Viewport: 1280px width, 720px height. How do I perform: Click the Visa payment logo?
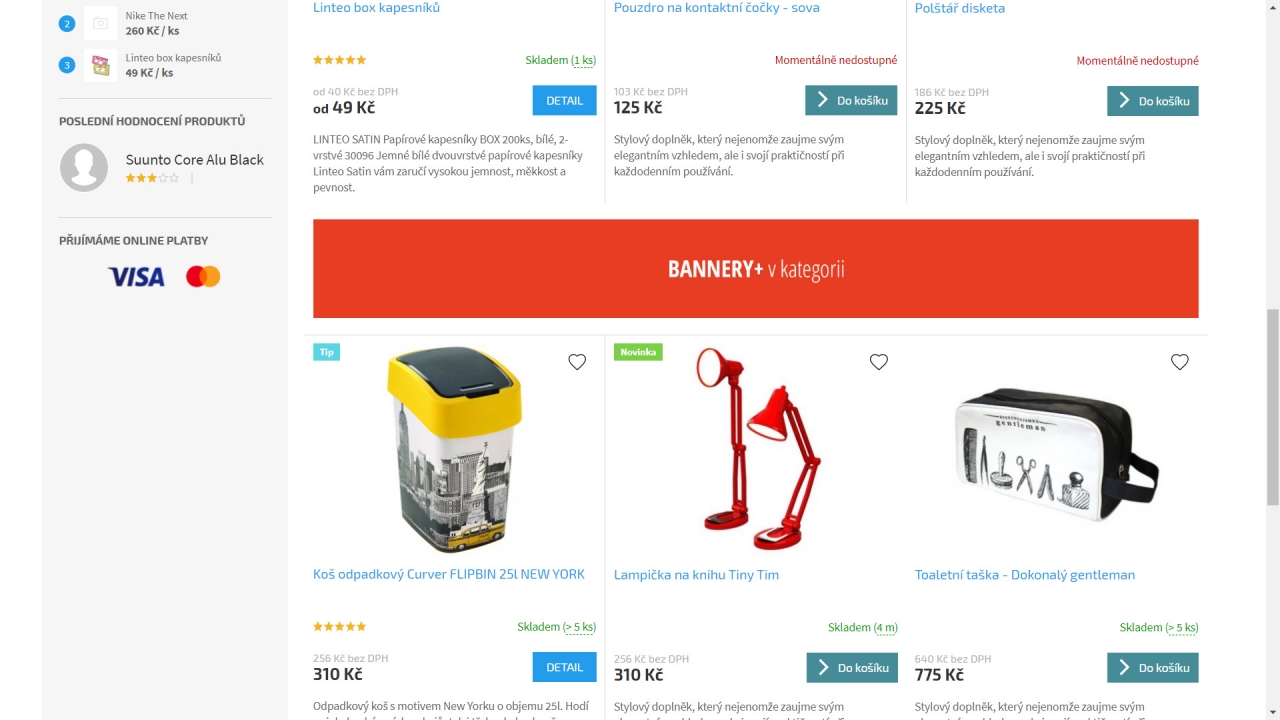click(136, 277)
